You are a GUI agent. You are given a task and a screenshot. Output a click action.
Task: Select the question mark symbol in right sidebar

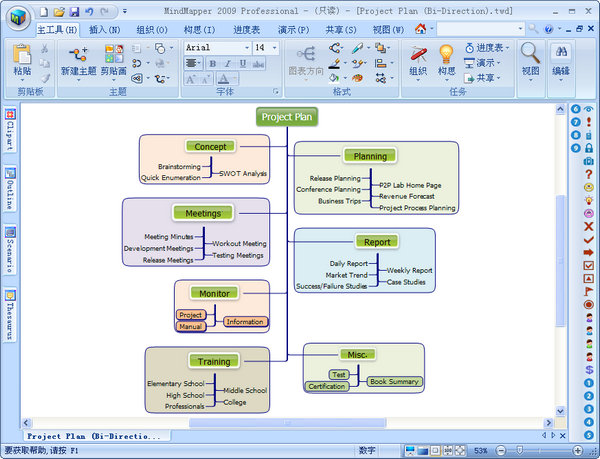click(589, 174)
